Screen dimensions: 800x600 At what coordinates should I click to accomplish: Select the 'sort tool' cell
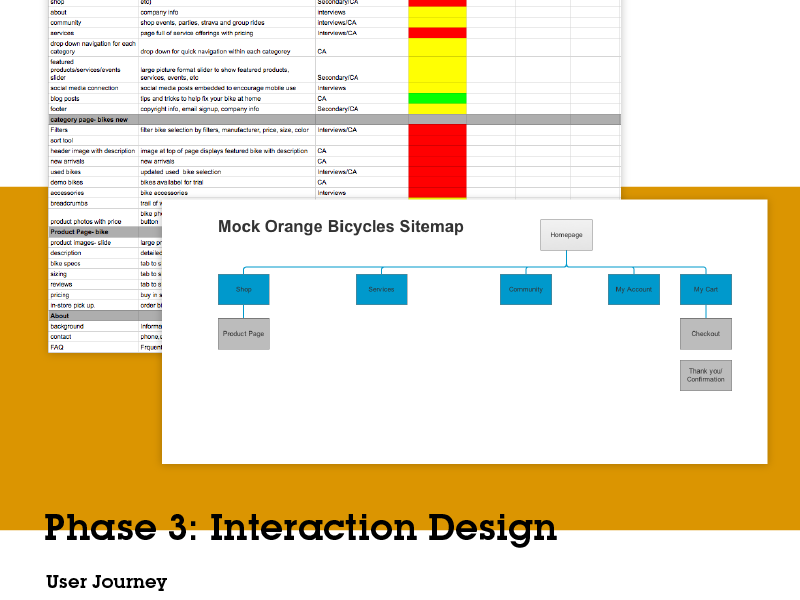pyautogui.click(x=93, y=140)
